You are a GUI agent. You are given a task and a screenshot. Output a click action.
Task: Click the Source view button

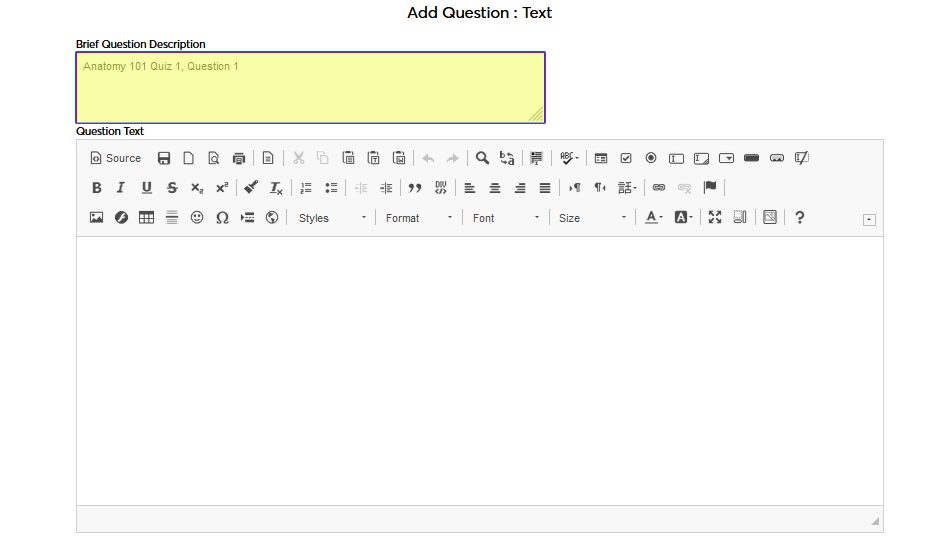point(116,158)
